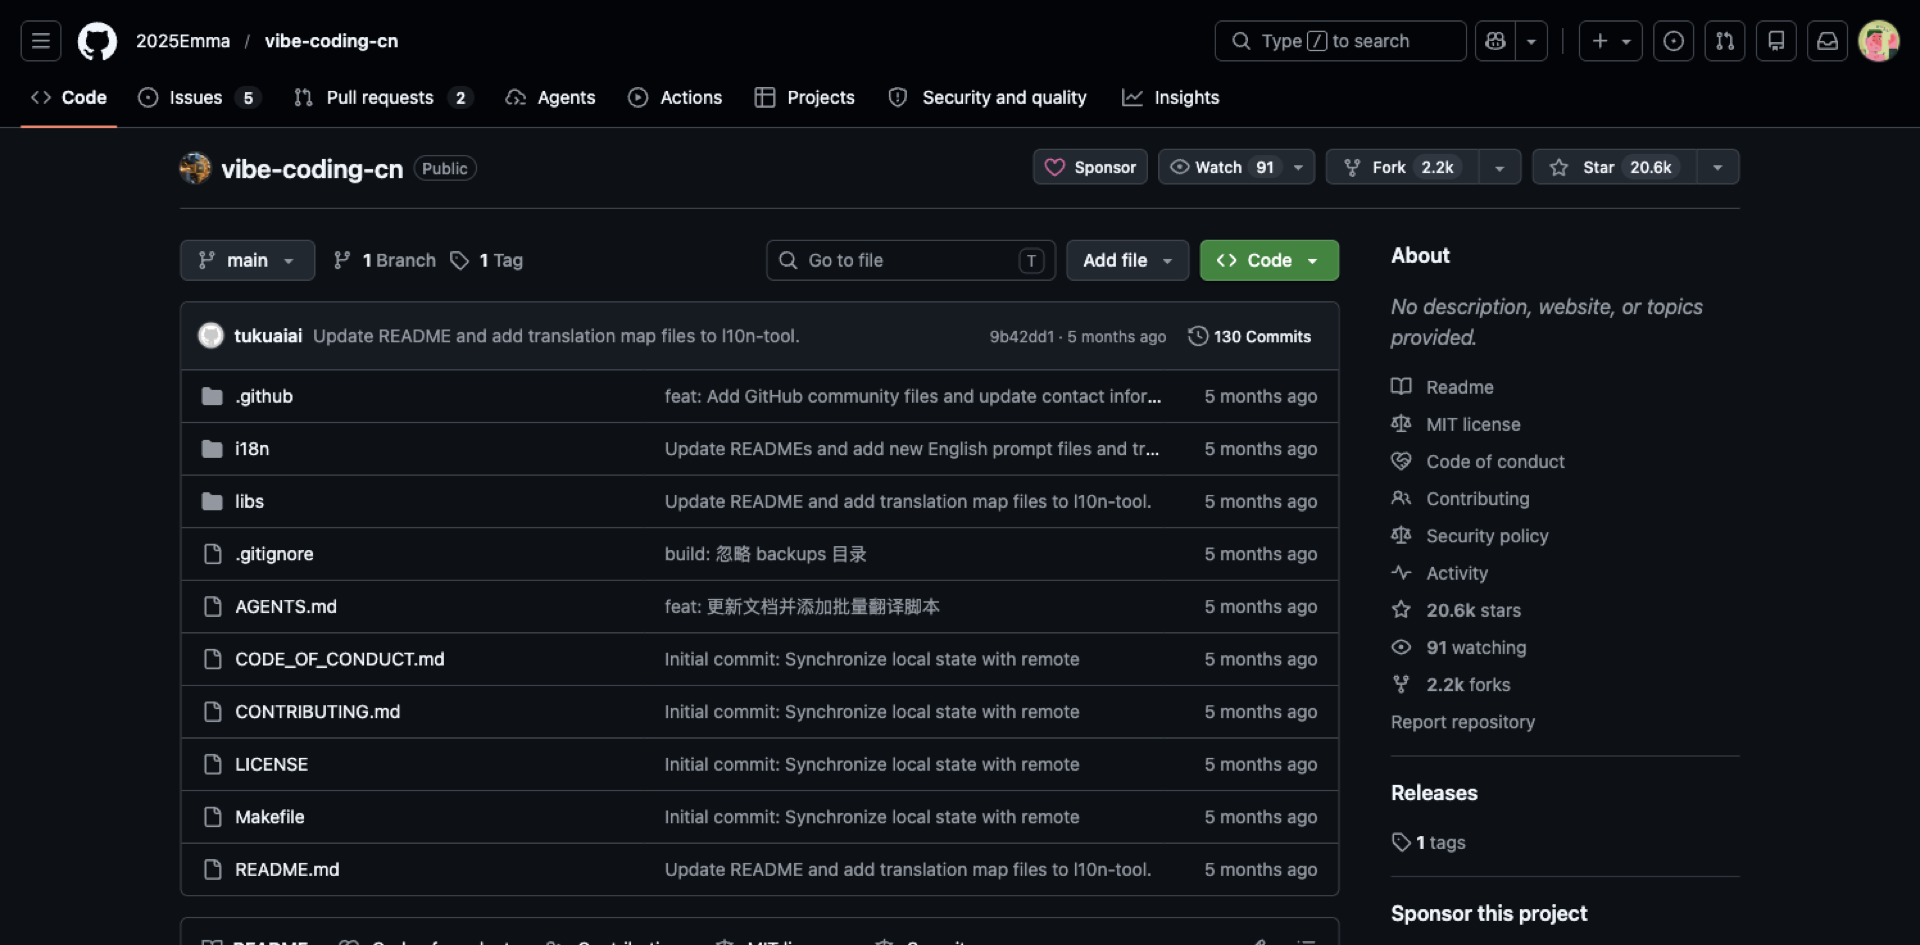Screen dimensions: 1920x945
Task: Open the CONTRIBUTING.md file
Action: (317, 712)
